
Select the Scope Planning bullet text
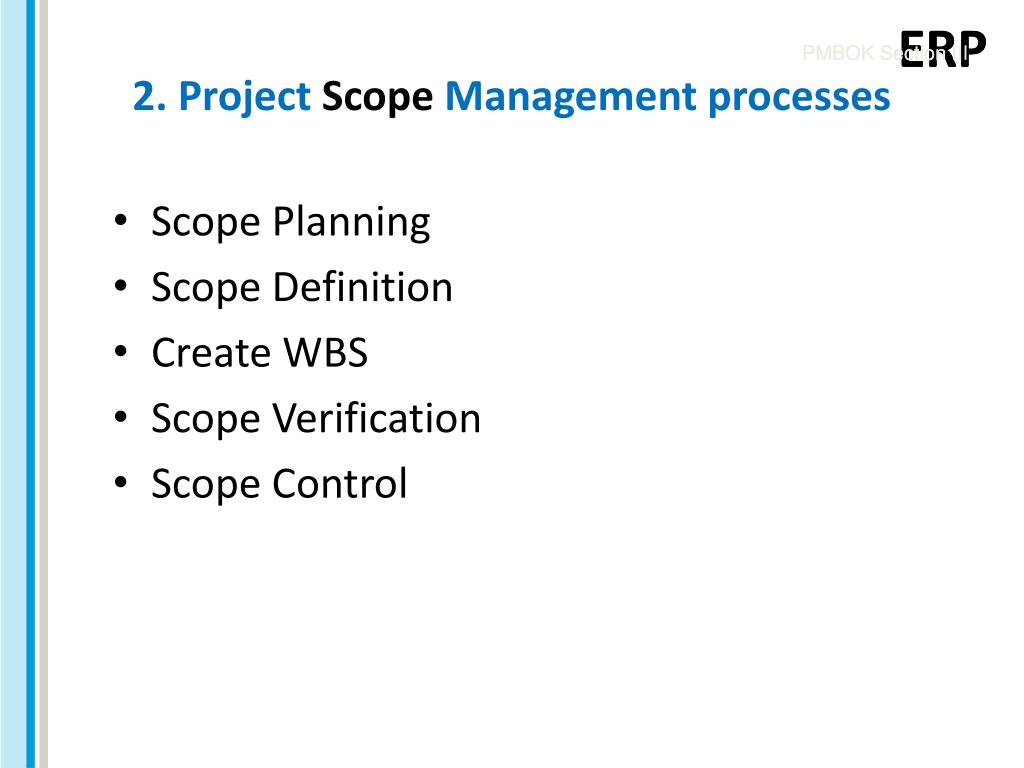click(291, 223)
